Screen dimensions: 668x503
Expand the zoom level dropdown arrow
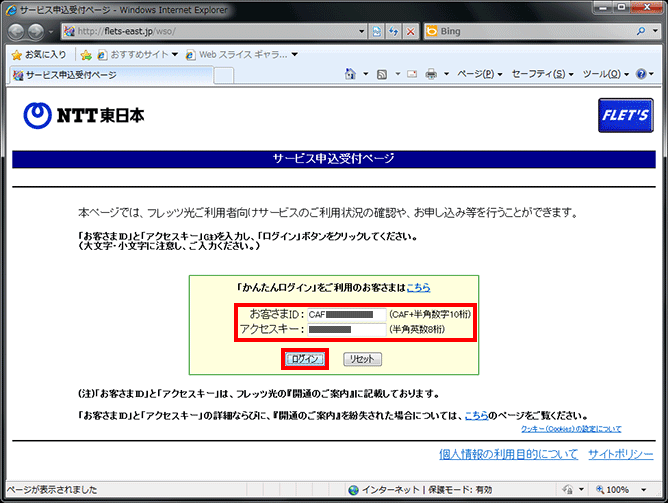[x=644, y=490]
